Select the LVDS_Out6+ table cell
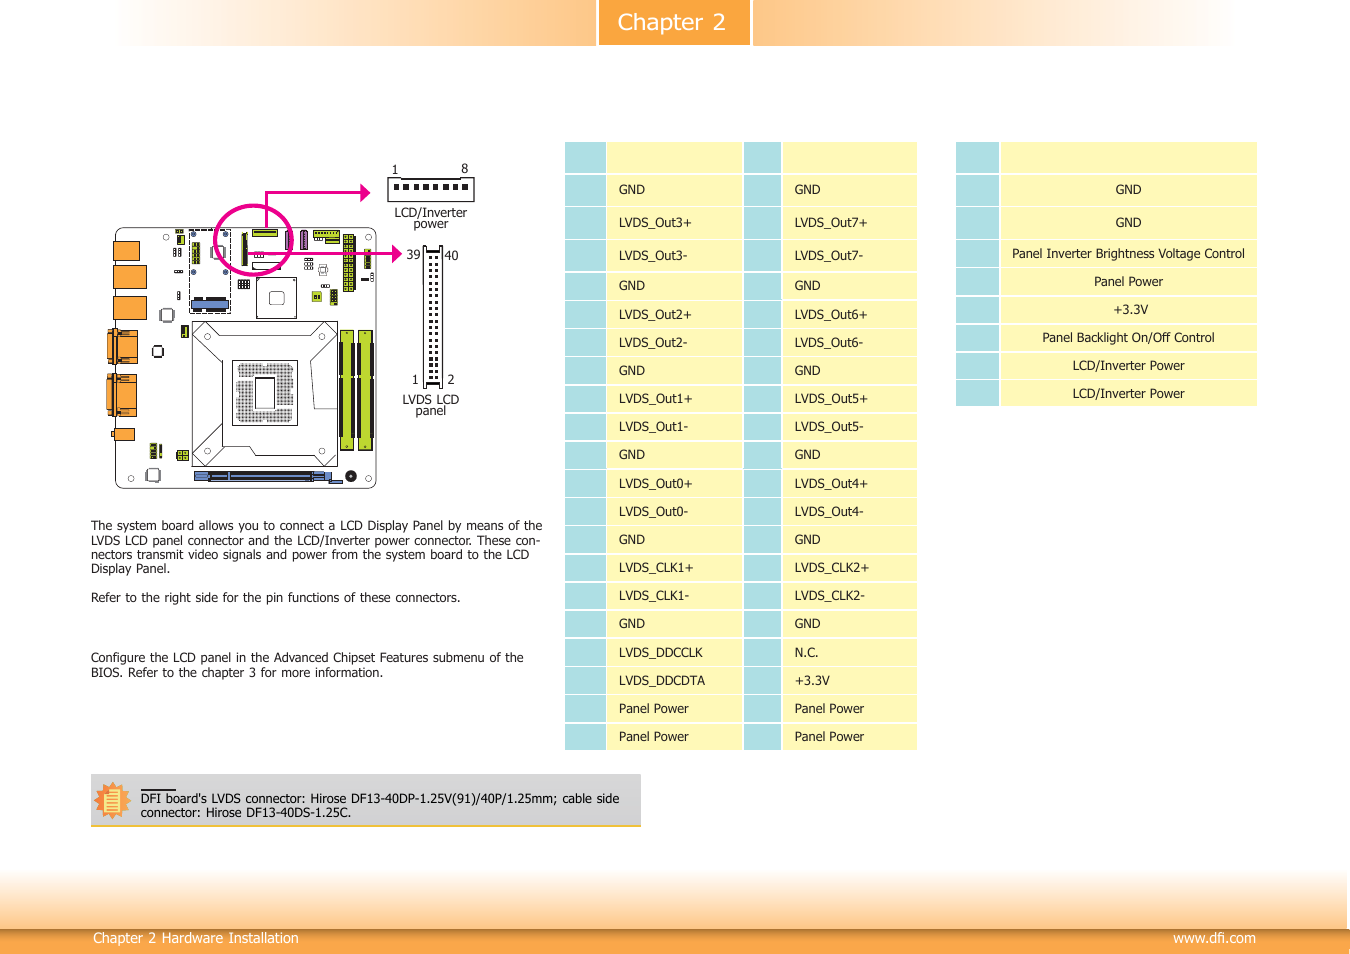This screenshot has width=1350, height=954. [850, 315]
